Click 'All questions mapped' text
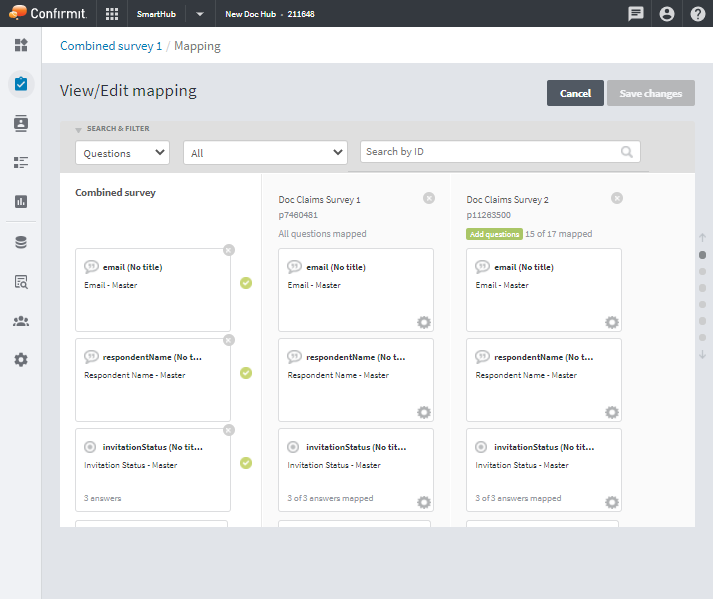This screenshot has height=599, width=713. 322,234
